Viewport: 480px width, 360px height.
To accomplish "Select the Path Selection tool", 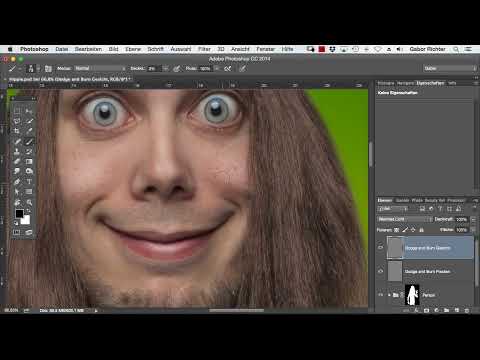I will tap(17, 192).
